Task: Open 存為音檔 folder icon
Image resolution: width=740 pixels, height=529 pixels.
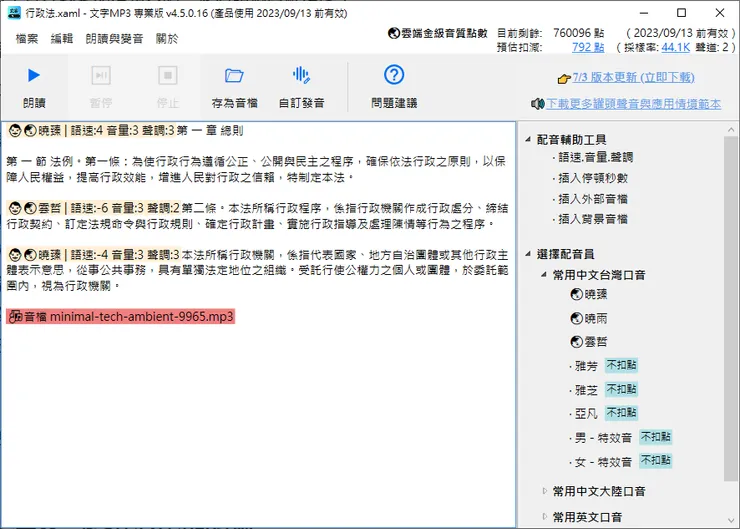Action: 234,76
